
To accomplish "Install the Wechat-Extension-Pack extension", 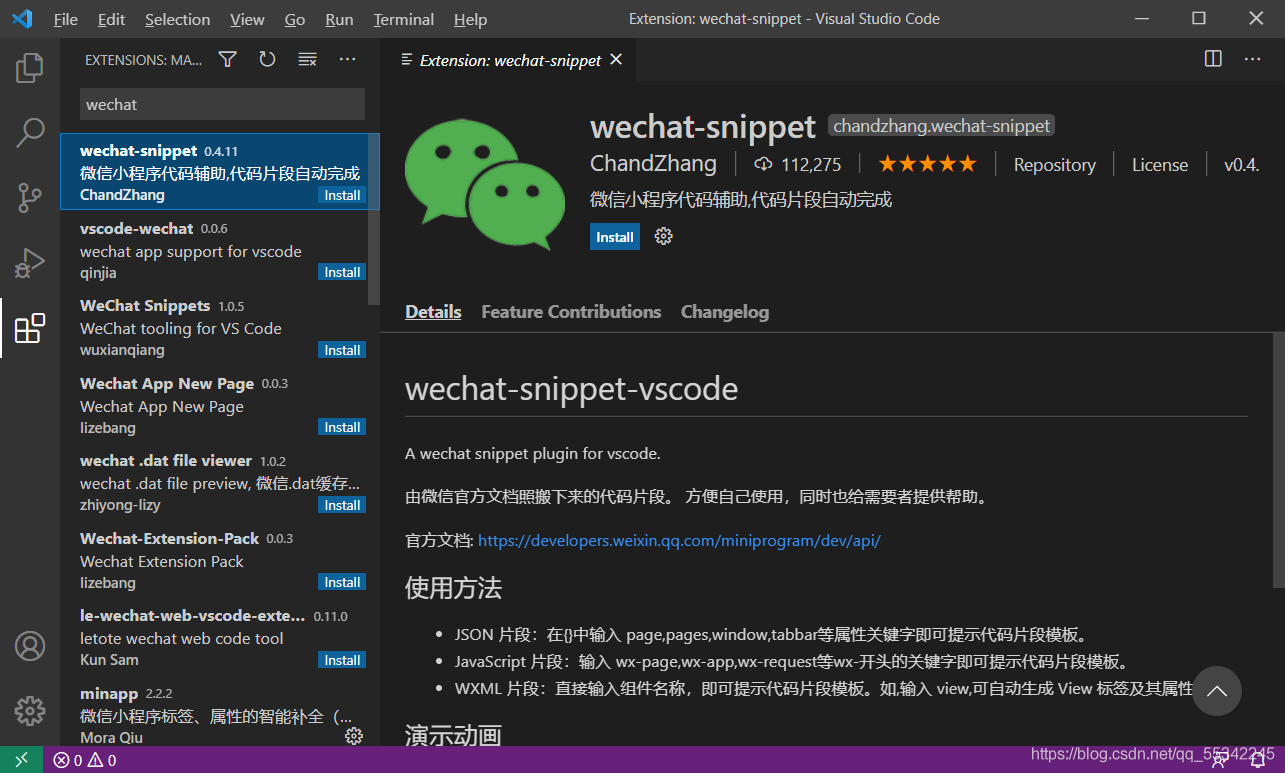I will pos(342,582).
